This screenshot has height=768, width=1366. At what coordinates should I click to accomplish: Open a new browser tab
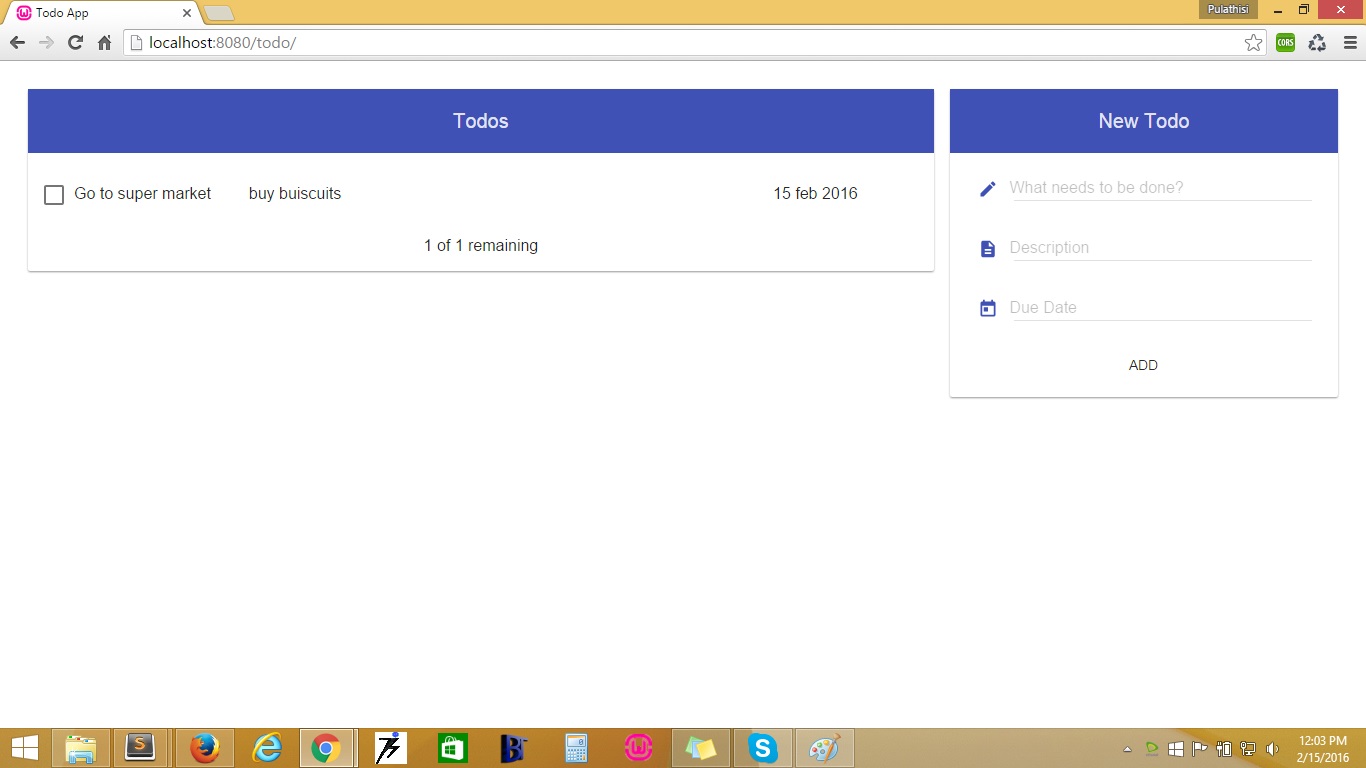219,13
